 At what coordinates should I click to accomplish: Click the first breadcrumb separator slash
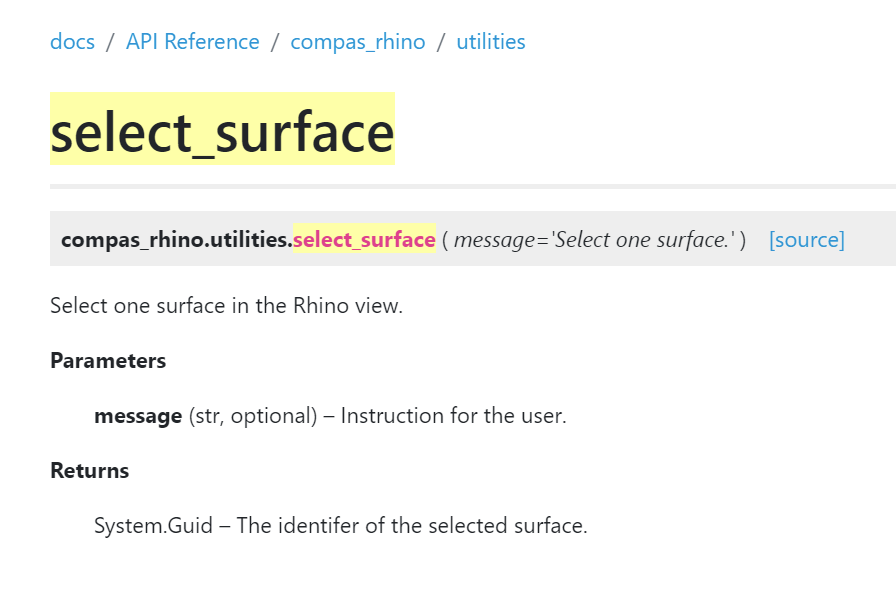pyautogui.click(x=109, y=41)
